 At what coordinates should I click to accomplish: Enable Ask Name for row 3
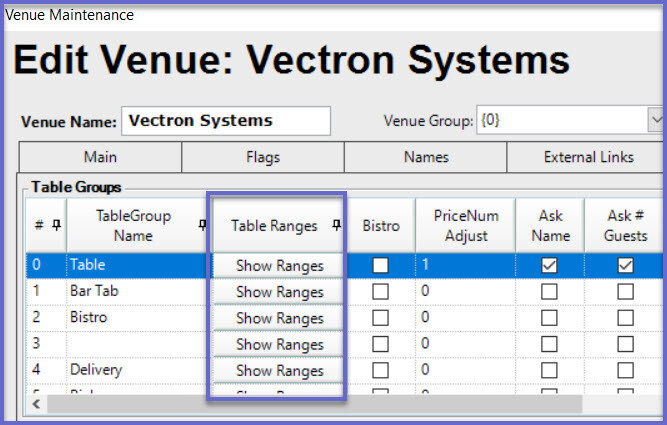(549, 344)
